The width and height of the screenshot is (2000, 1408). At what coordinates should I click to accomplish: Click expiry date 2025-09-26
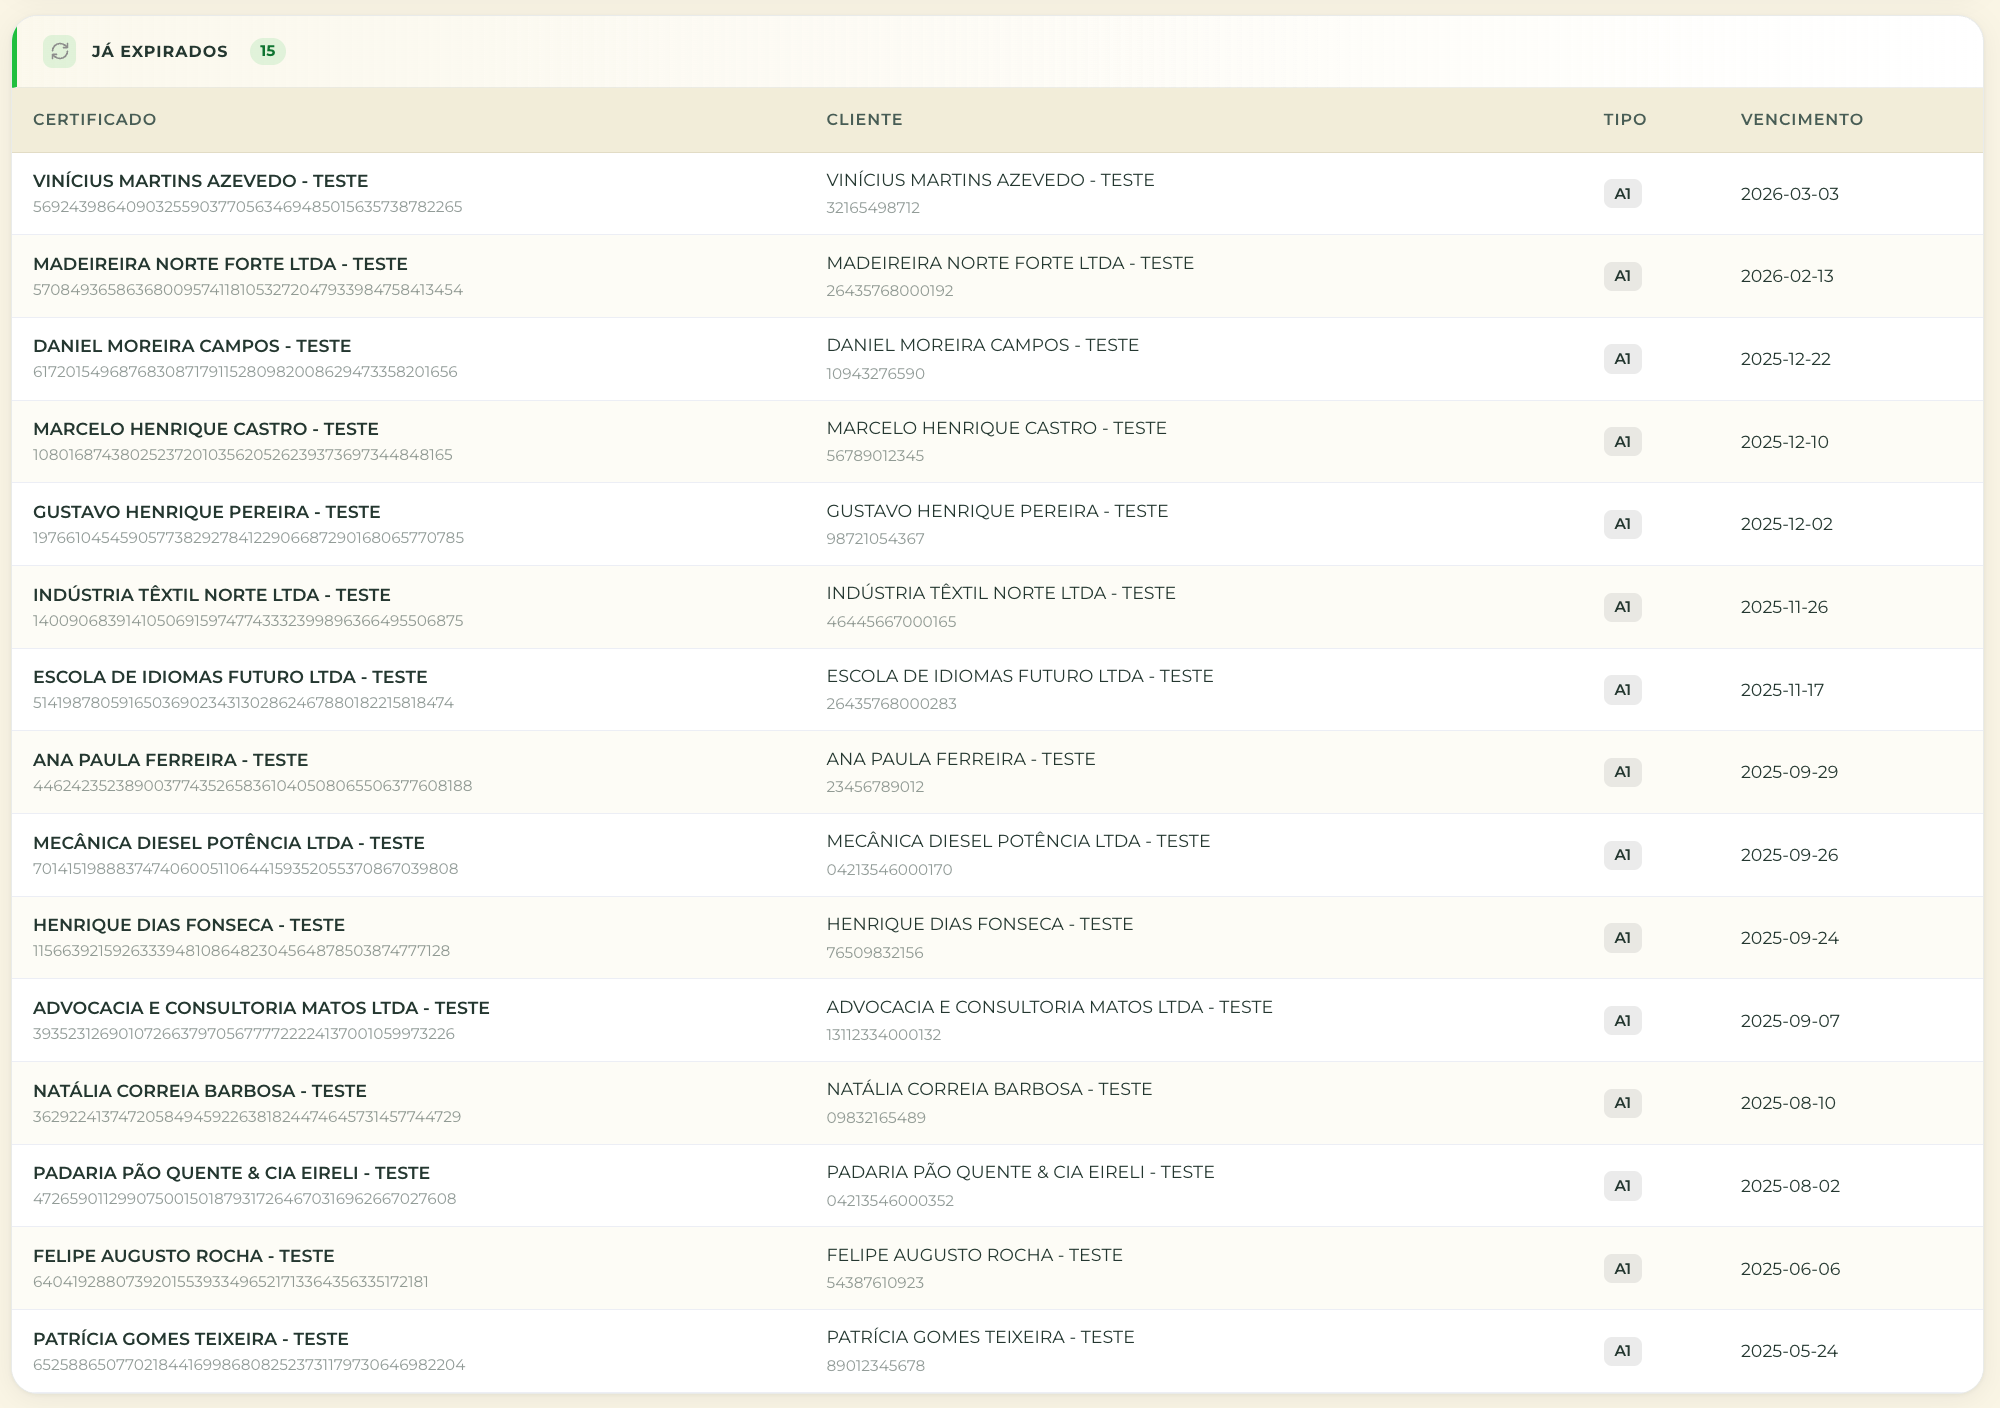(1789, 855)
